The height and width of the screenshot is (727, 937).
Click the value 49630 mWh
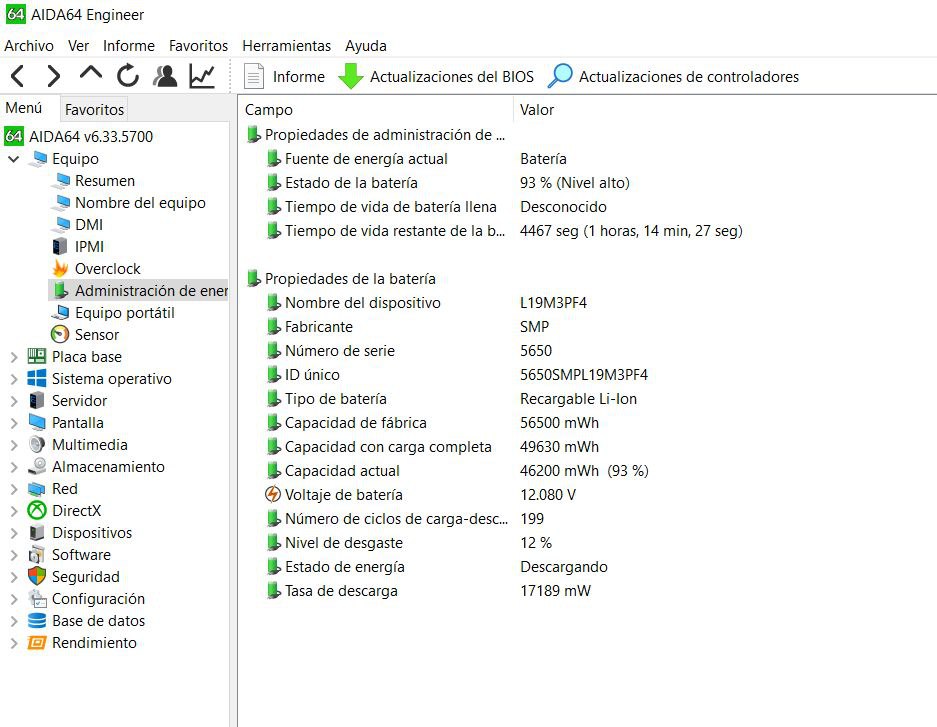[x=559, y=447]
